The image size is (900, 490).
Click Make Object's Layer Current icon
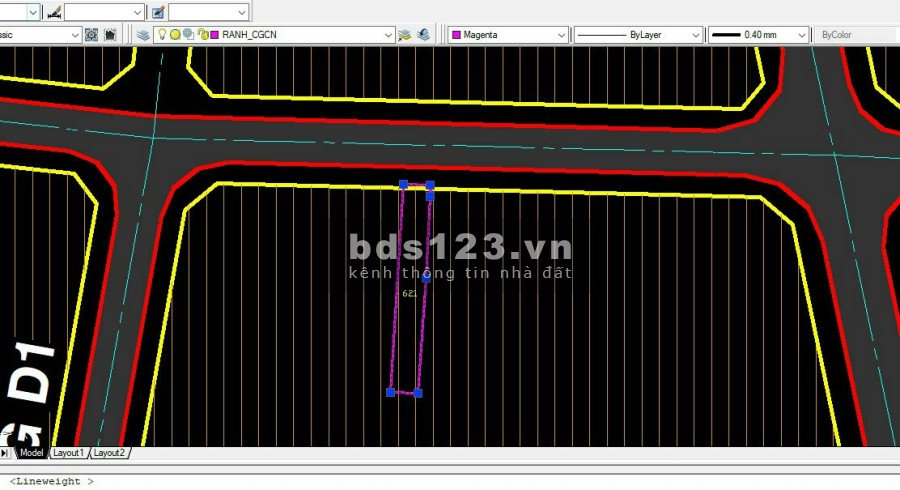tap(405, 35)
